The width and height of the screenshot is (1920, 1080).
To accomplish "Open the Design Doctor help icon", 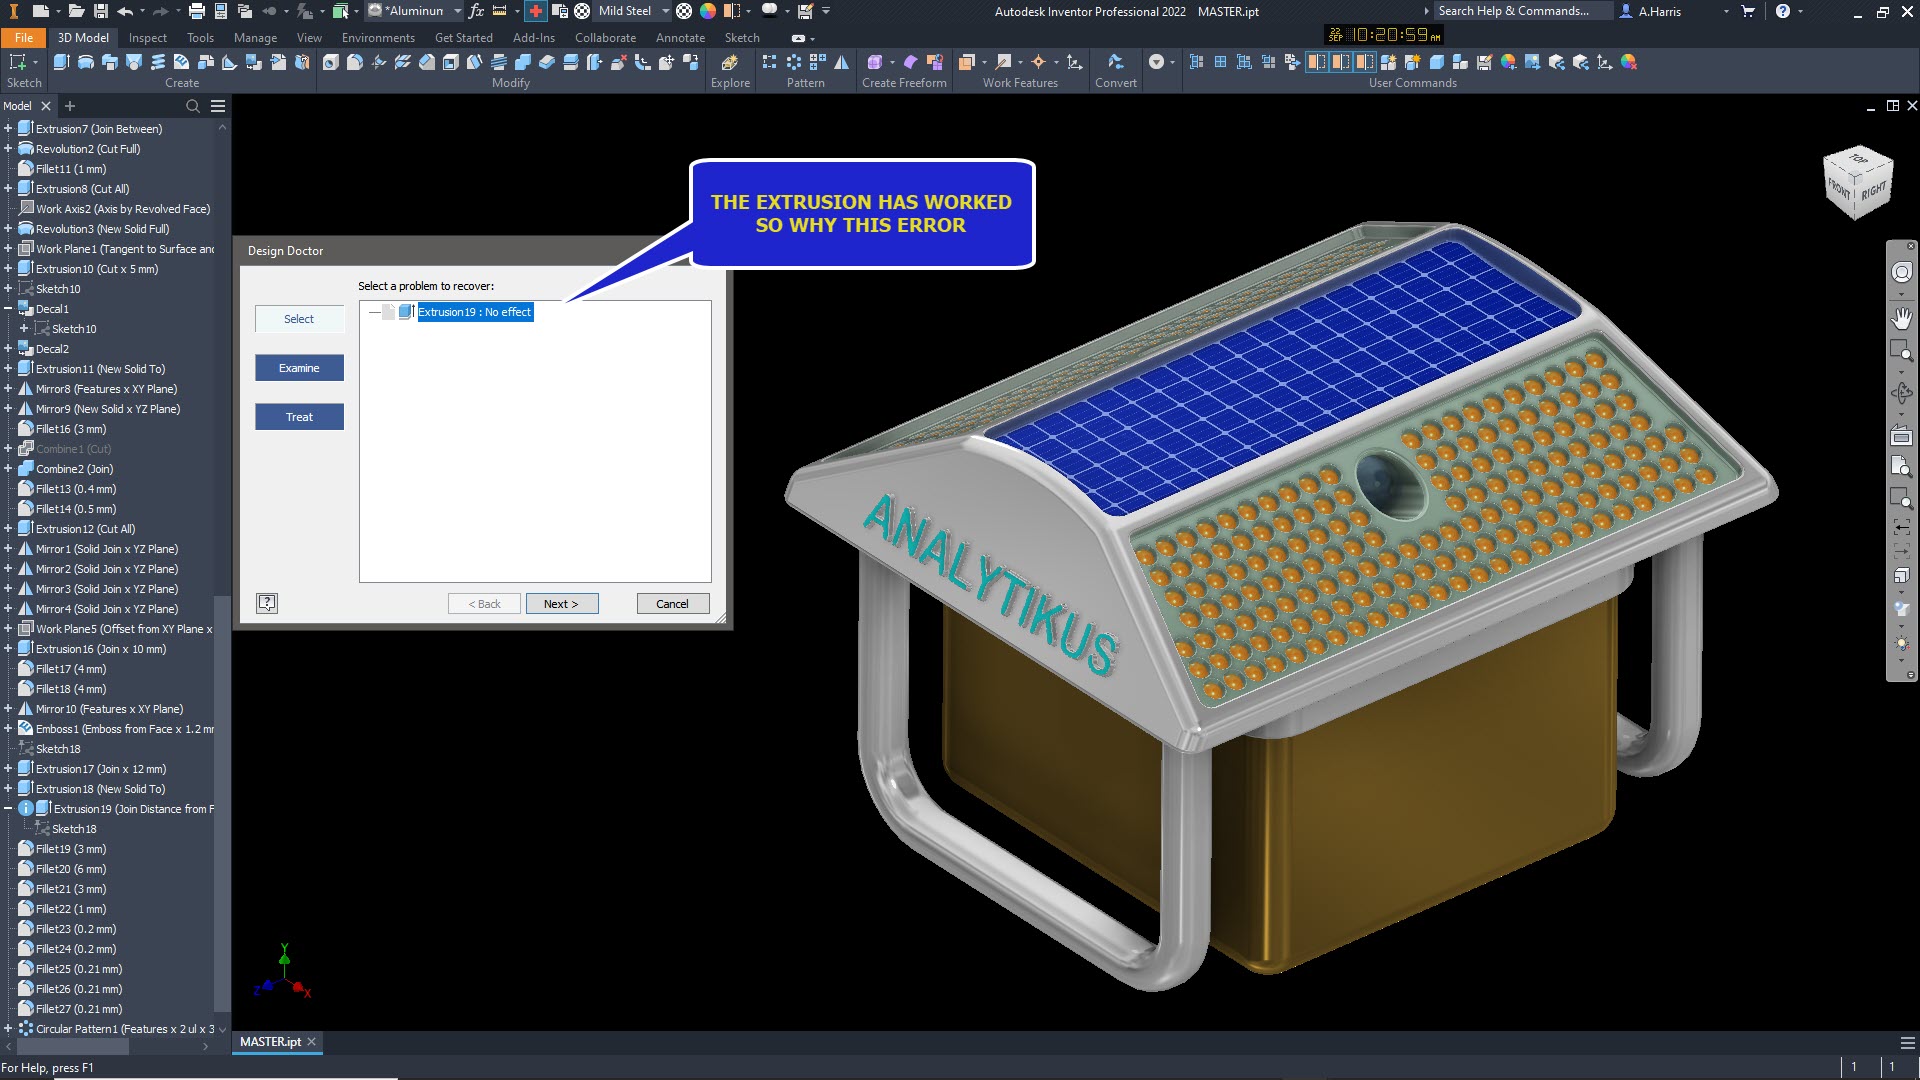I will pyautogui.click(x=267, y=603).
